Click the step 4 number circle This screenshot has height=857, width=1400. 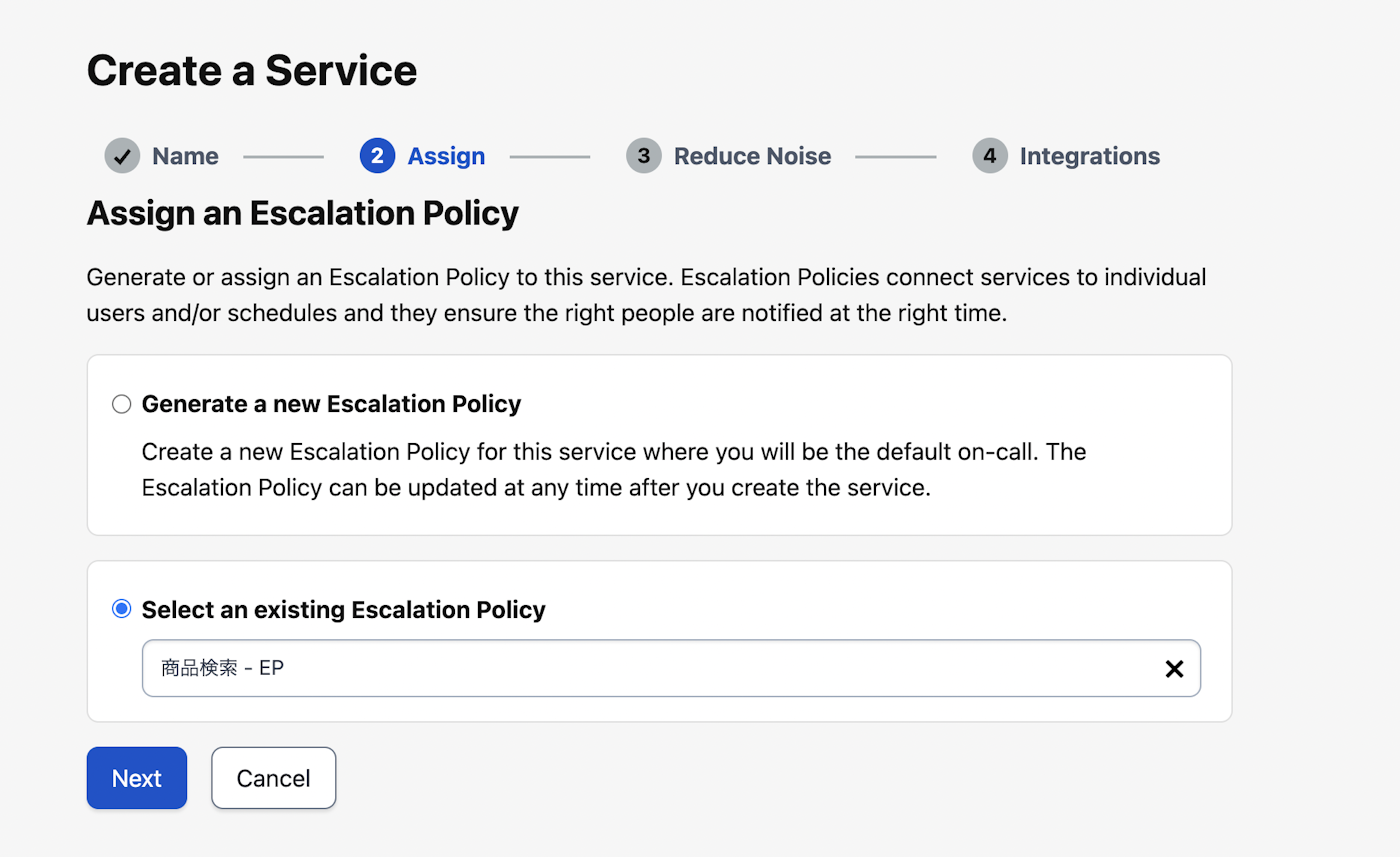click(989, 156)
